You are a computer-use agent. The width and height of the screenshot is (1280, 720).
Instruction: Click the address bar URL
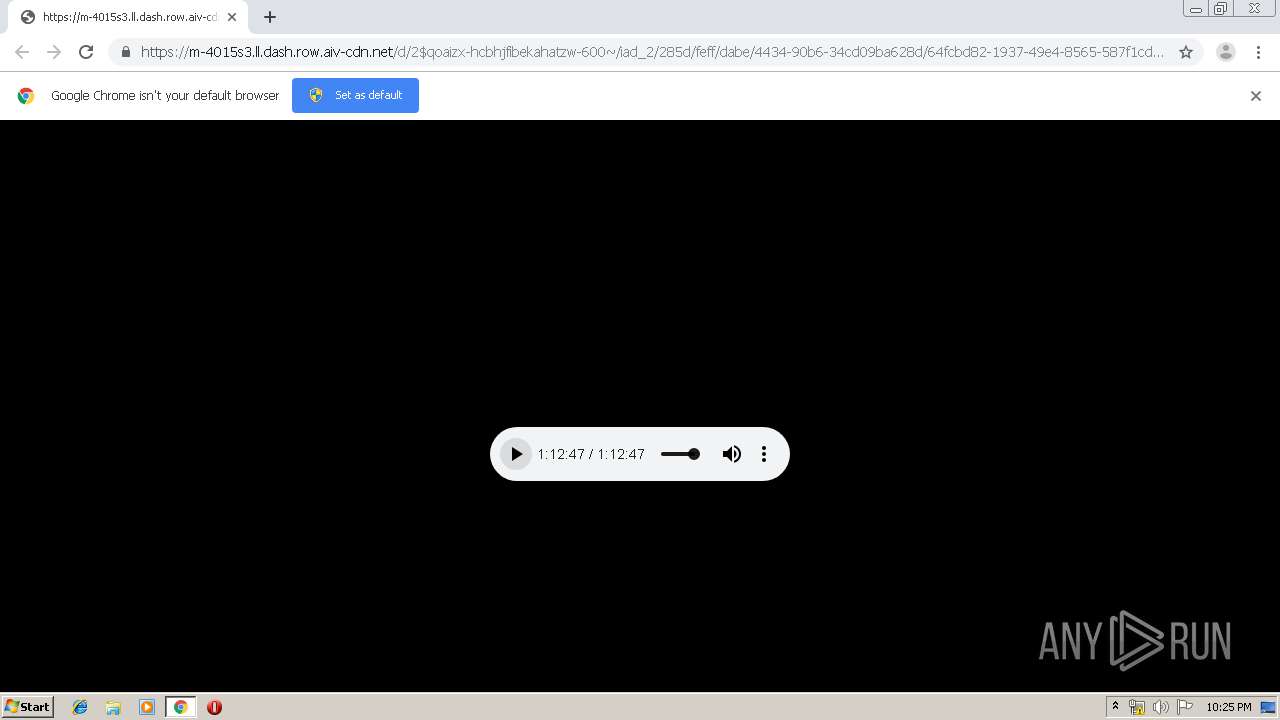pos(652,52)
